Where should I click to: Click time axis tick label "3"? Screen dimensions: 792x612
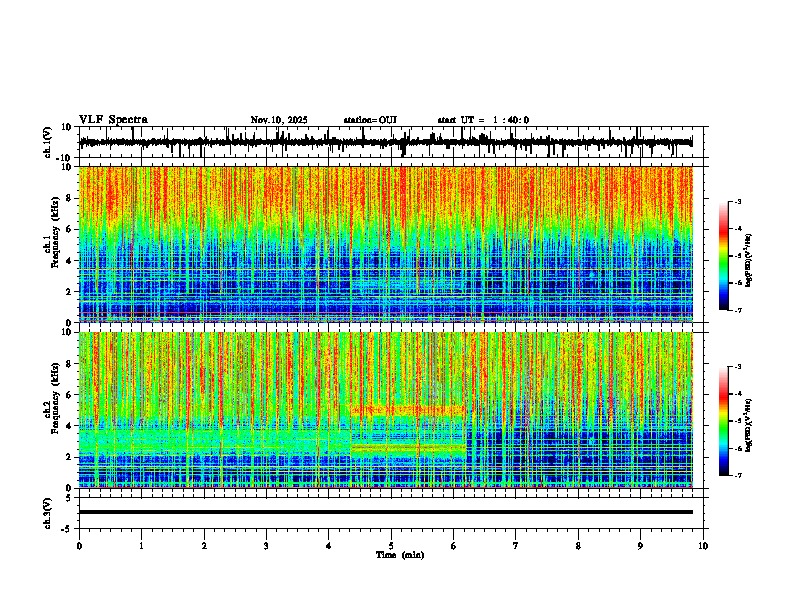click(266, 546)
